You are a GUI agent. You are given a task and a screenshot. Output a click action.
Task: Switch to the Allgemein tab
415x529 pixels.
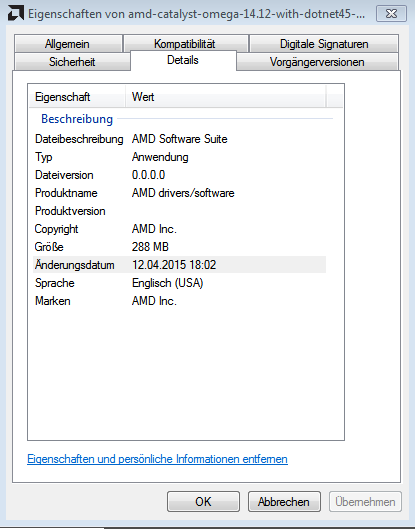[x=68, y=44]
